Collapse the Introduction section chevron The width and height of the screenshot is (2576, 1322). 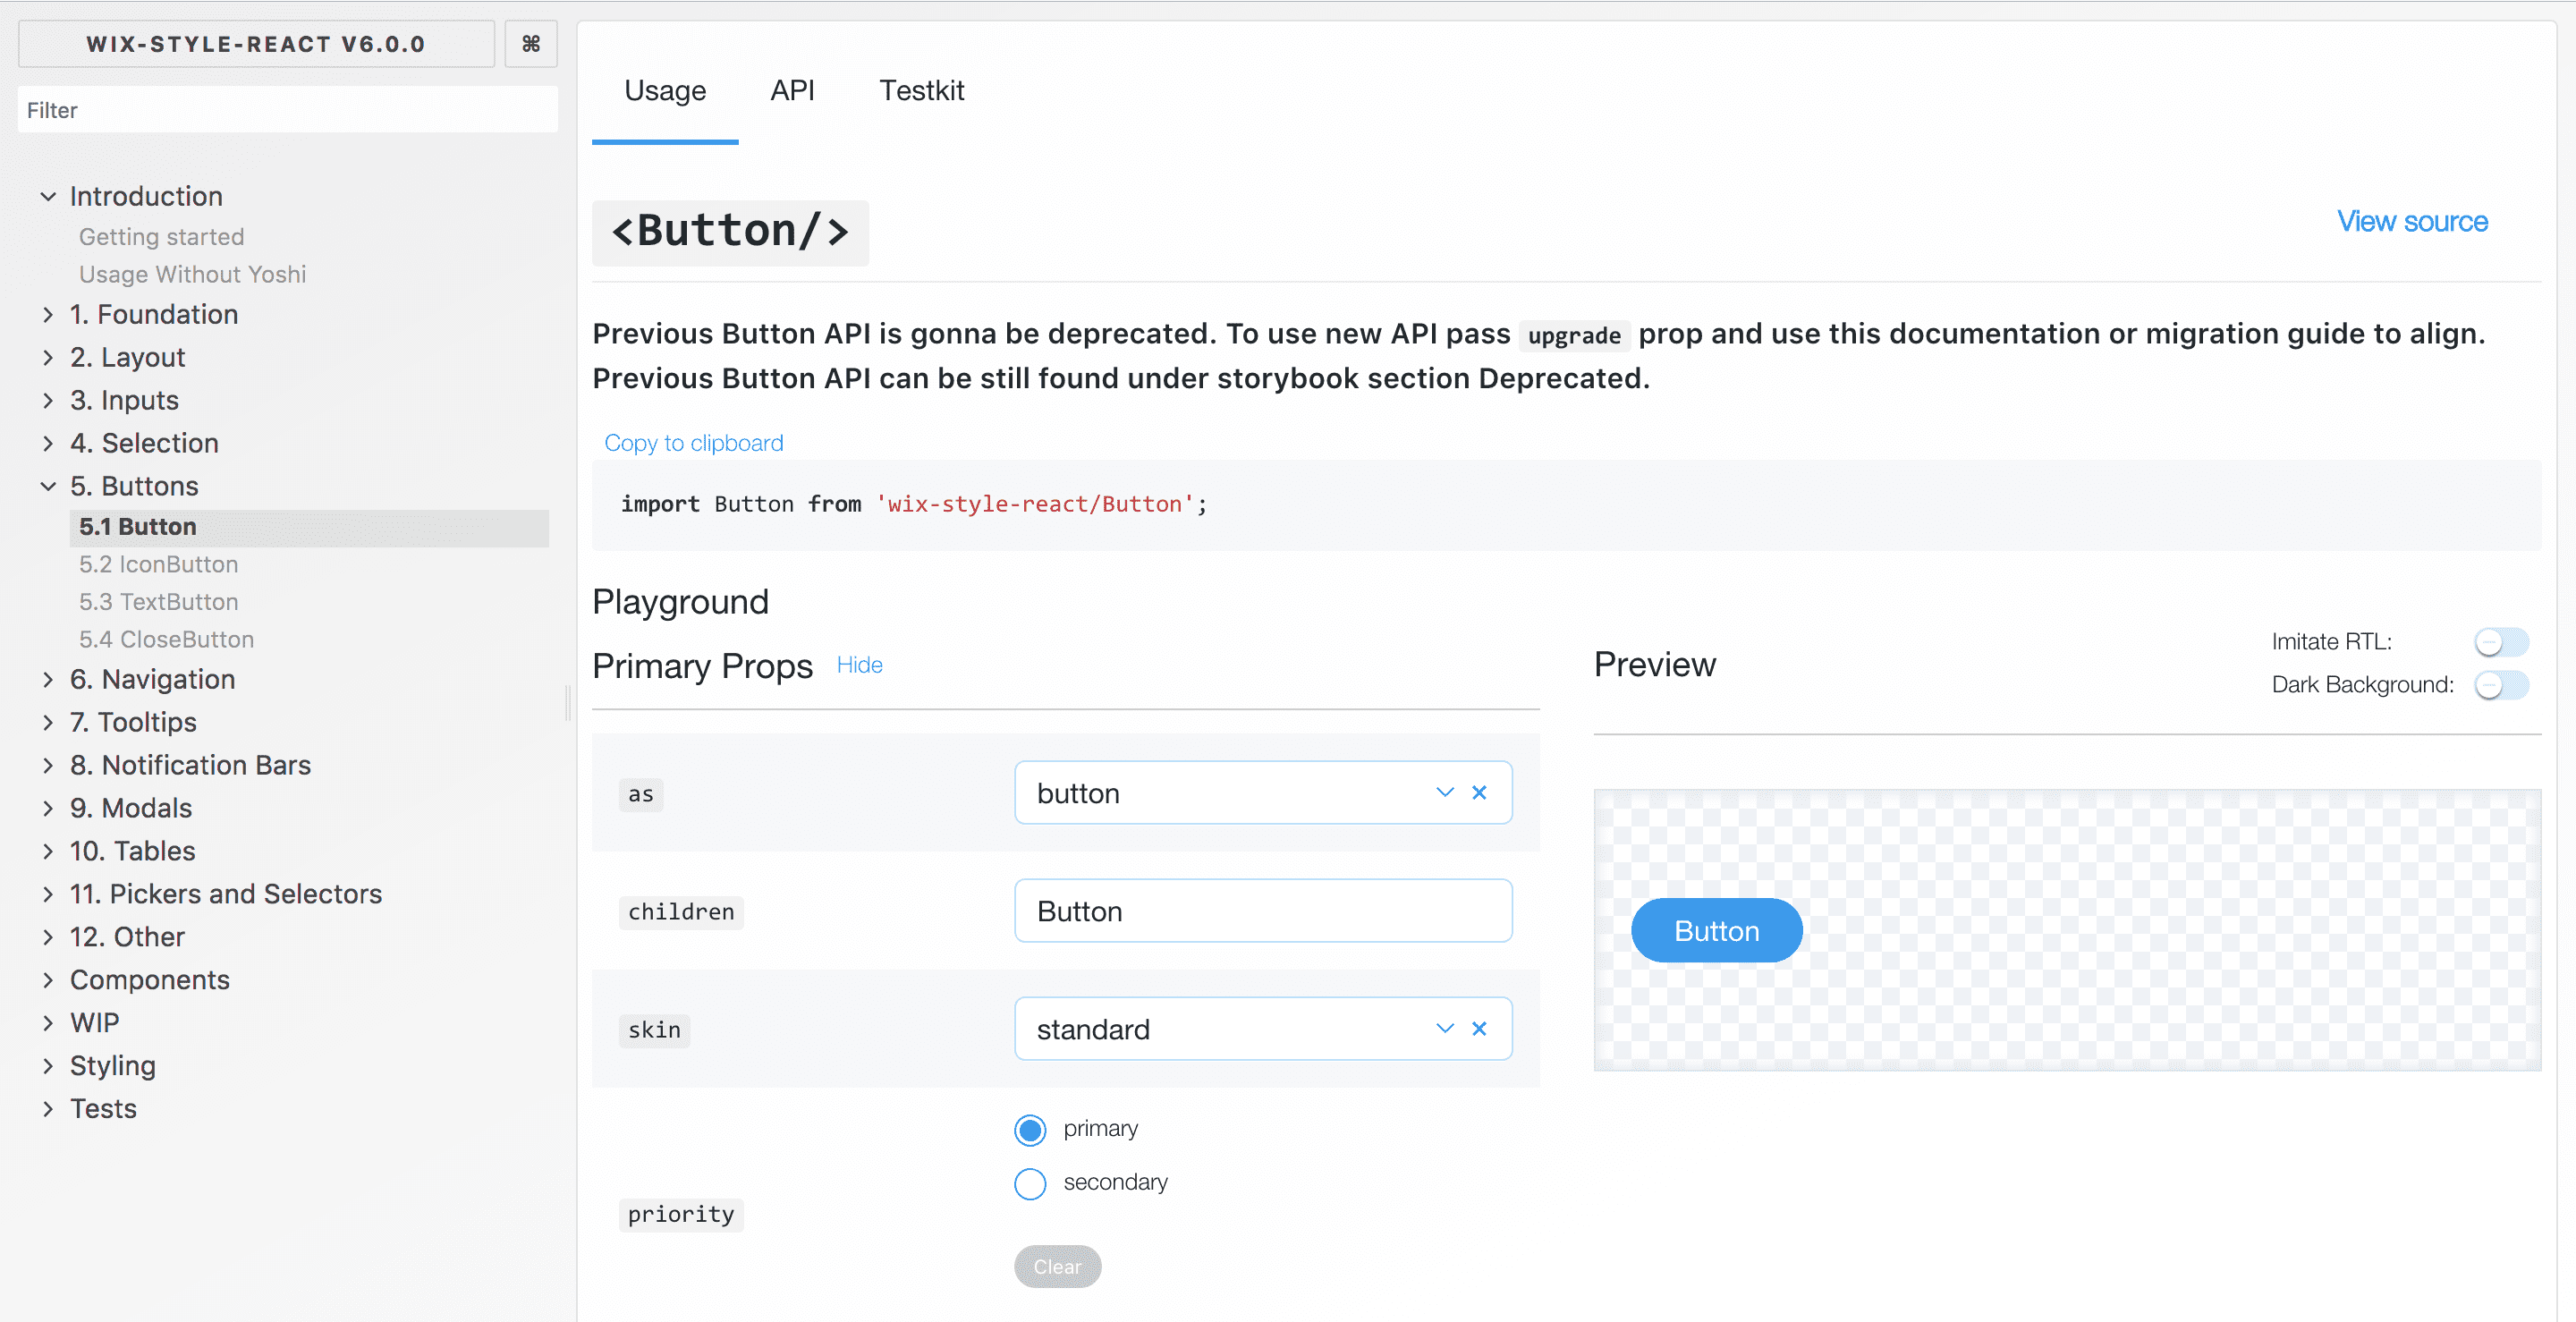[x=47, y=197]
